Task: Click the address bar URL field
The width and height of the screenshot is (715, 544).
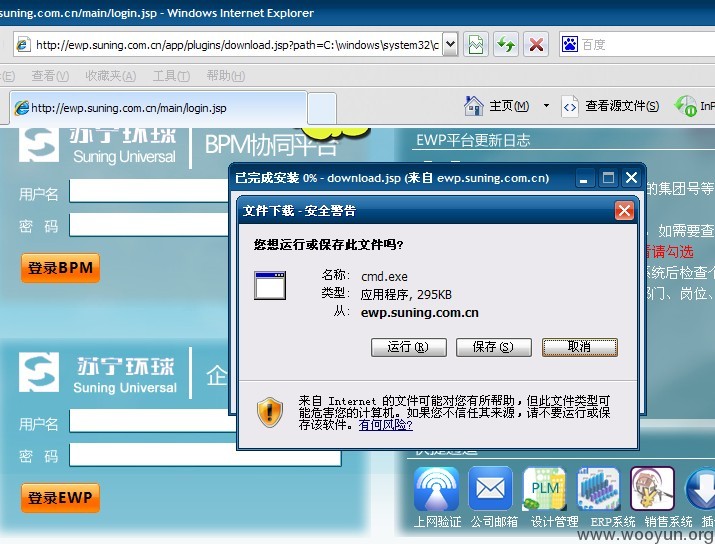Action: [x=235, y=45]
